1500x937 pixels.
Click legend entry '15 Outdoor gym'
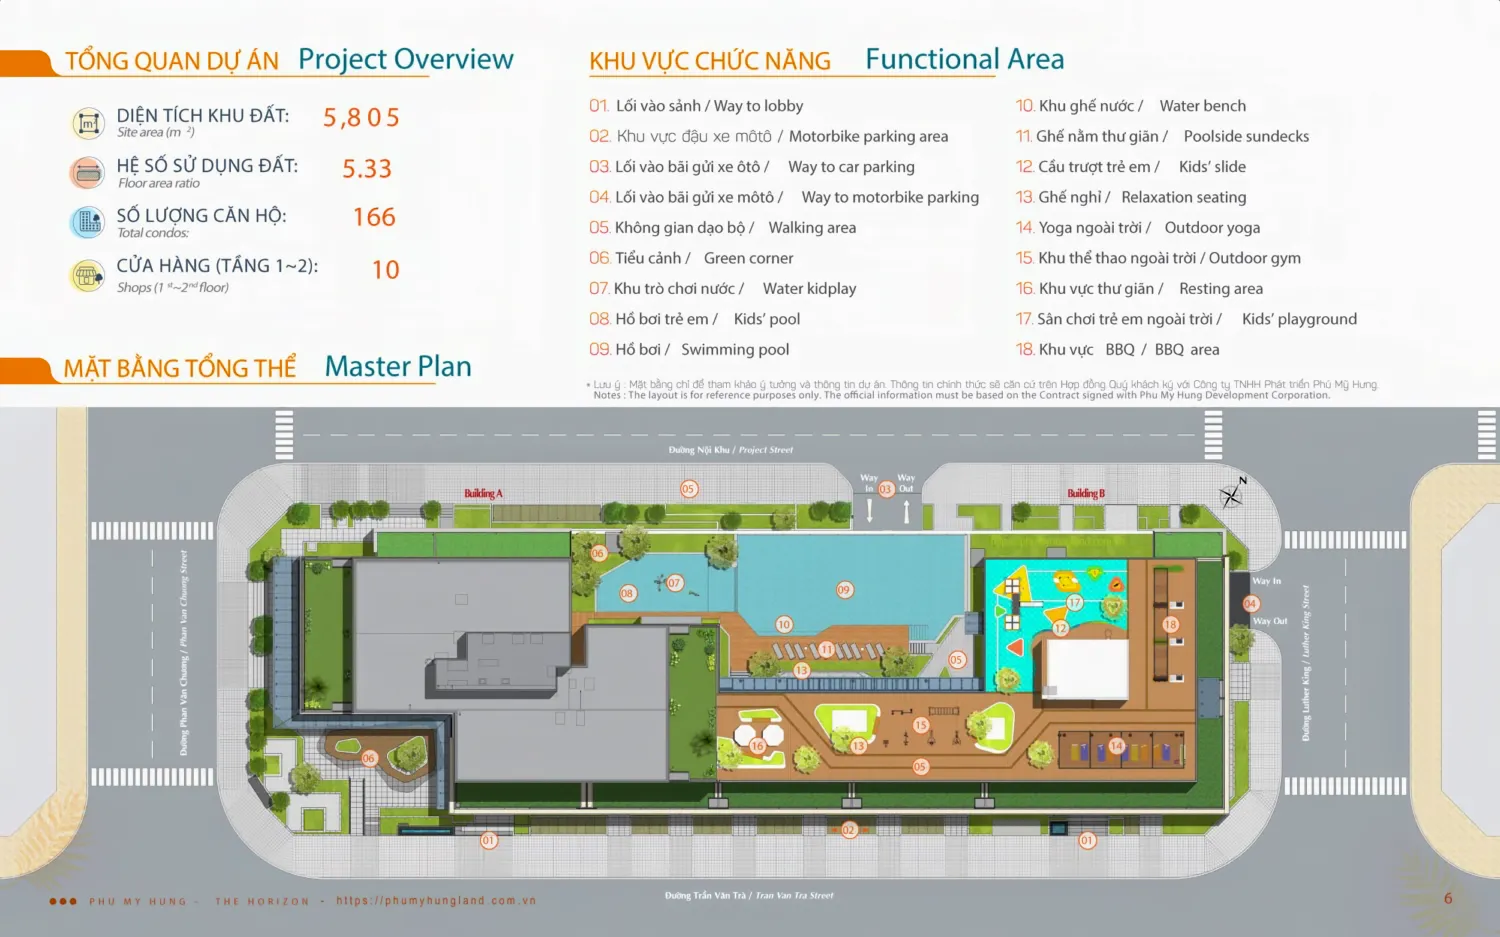click(1158, 258)
